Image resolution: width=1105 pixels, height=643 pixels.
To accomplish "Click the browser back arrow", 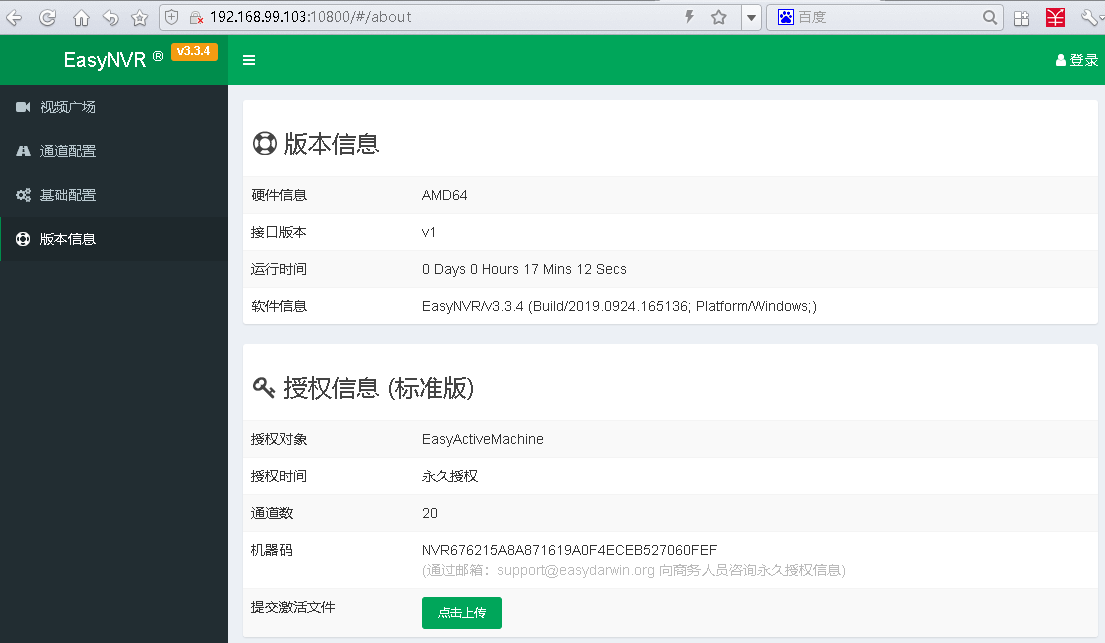I will (x=13, y=17).
